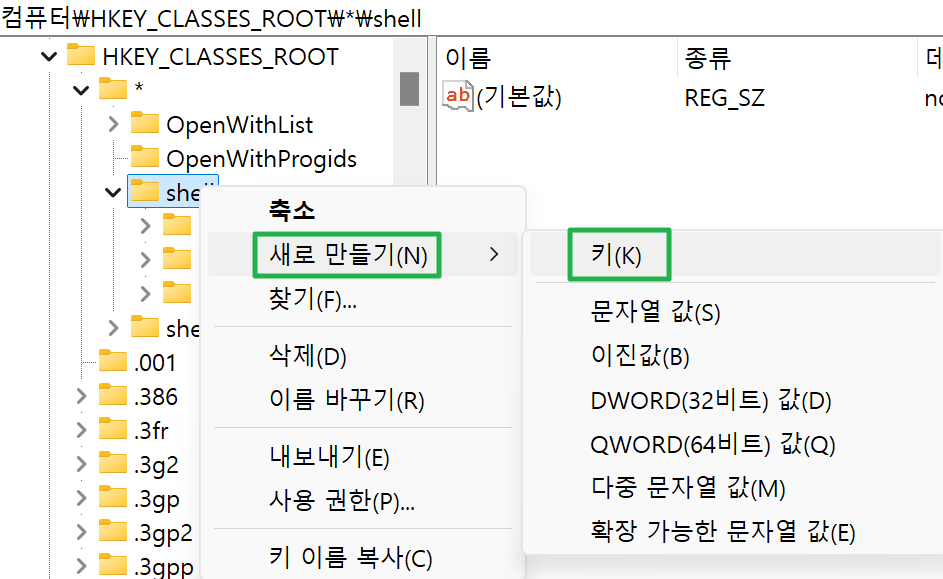Select 이름 바꾸기(R) menu entry
The image size is (943, 579).
[x=347, y=401]
